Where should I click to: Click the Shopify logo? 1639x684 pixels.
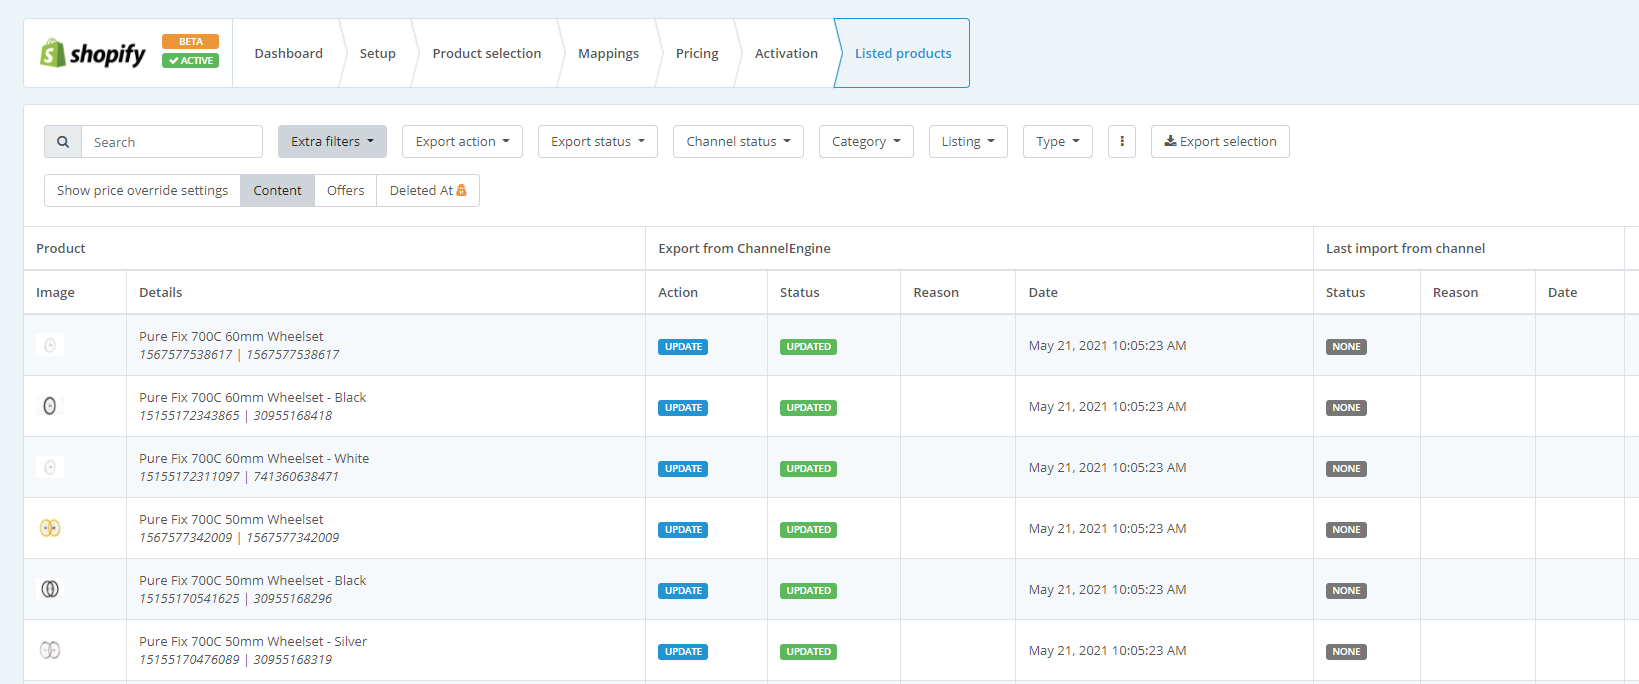pyautogui.click(x=93, y=53)
